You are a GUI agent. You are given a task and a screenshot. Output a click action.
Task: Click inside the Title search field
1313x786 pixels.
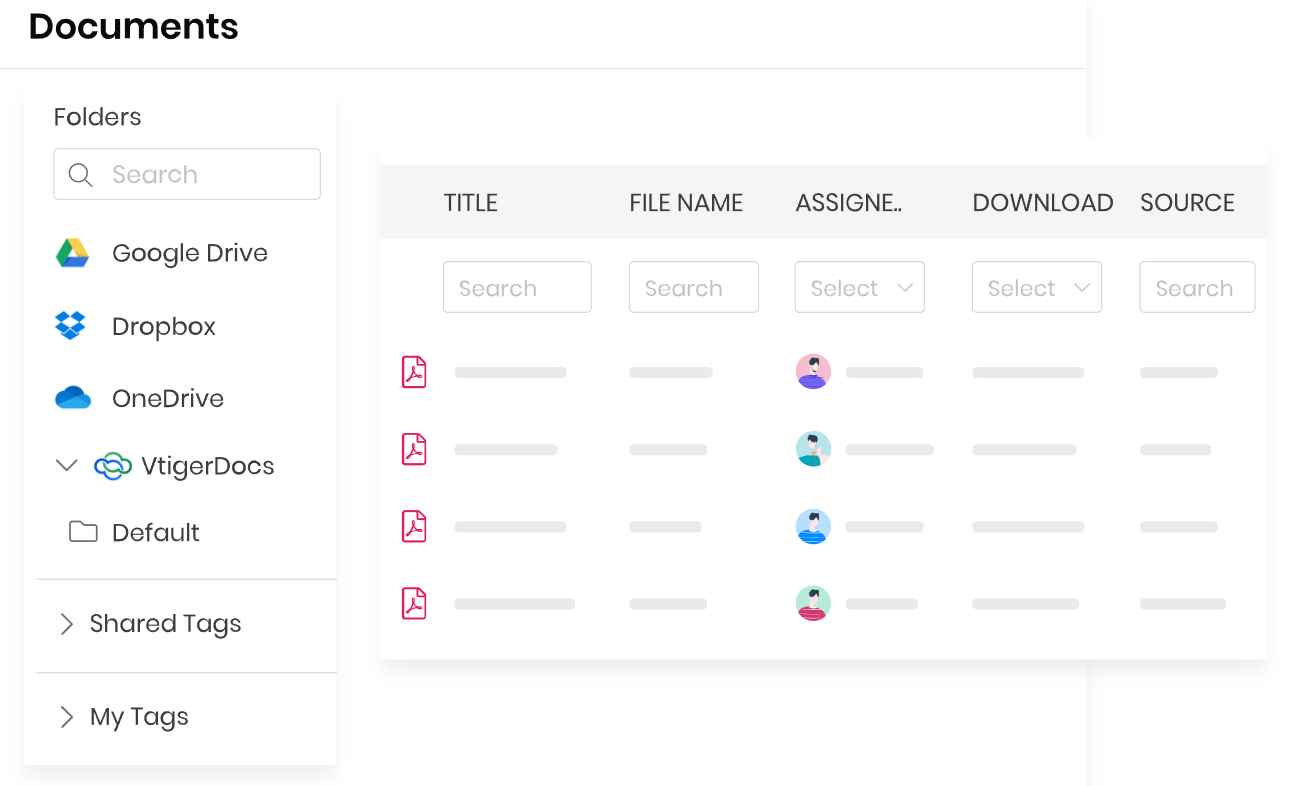[517, 287]
